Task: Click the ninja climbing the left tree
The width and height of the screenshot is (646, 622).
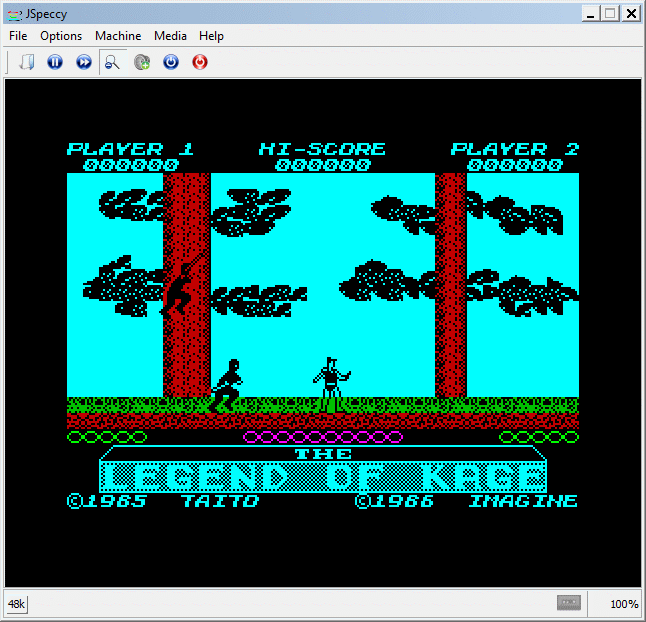Action: coord(181,286)
